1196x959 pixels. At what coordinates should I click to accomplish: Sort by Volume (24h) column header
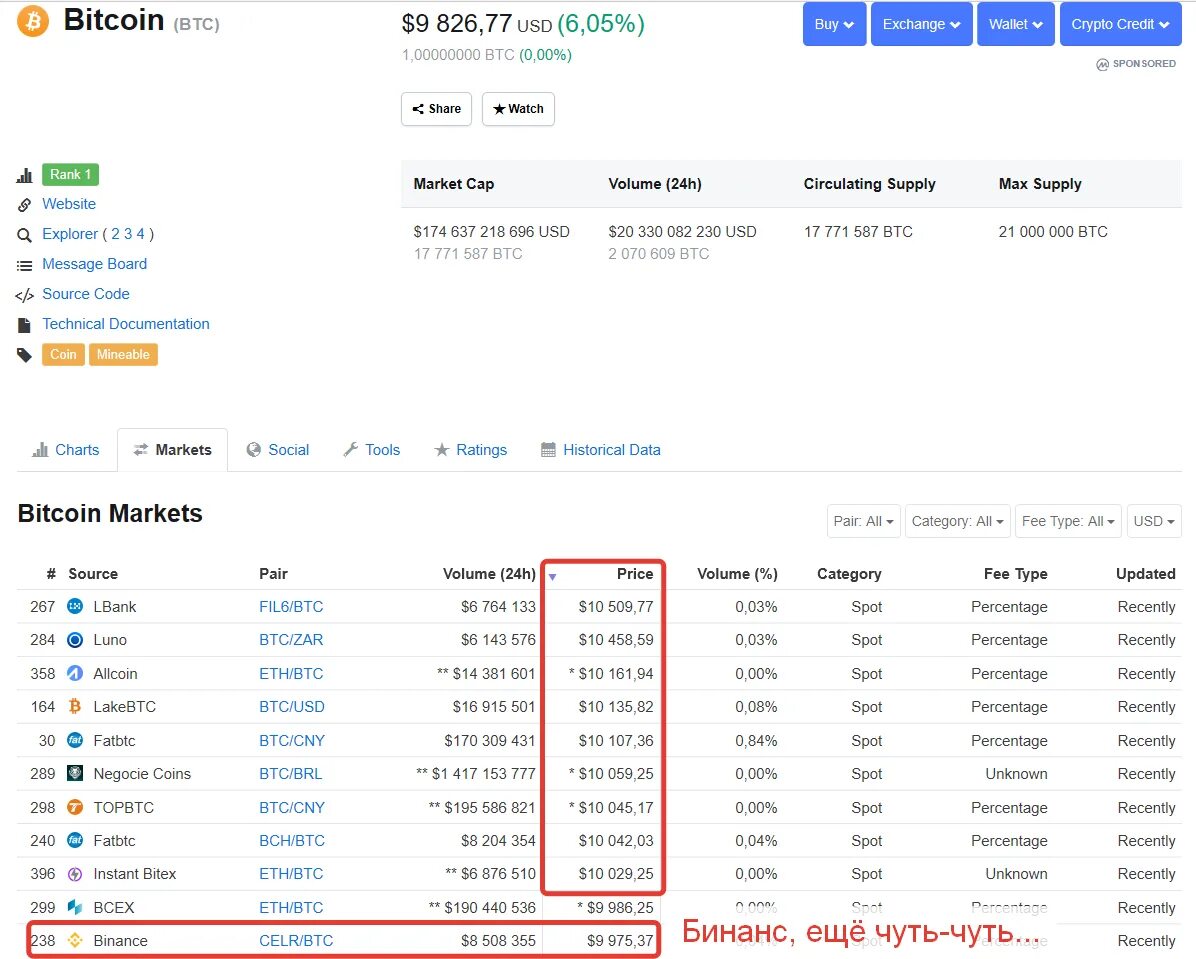[489, 574]
